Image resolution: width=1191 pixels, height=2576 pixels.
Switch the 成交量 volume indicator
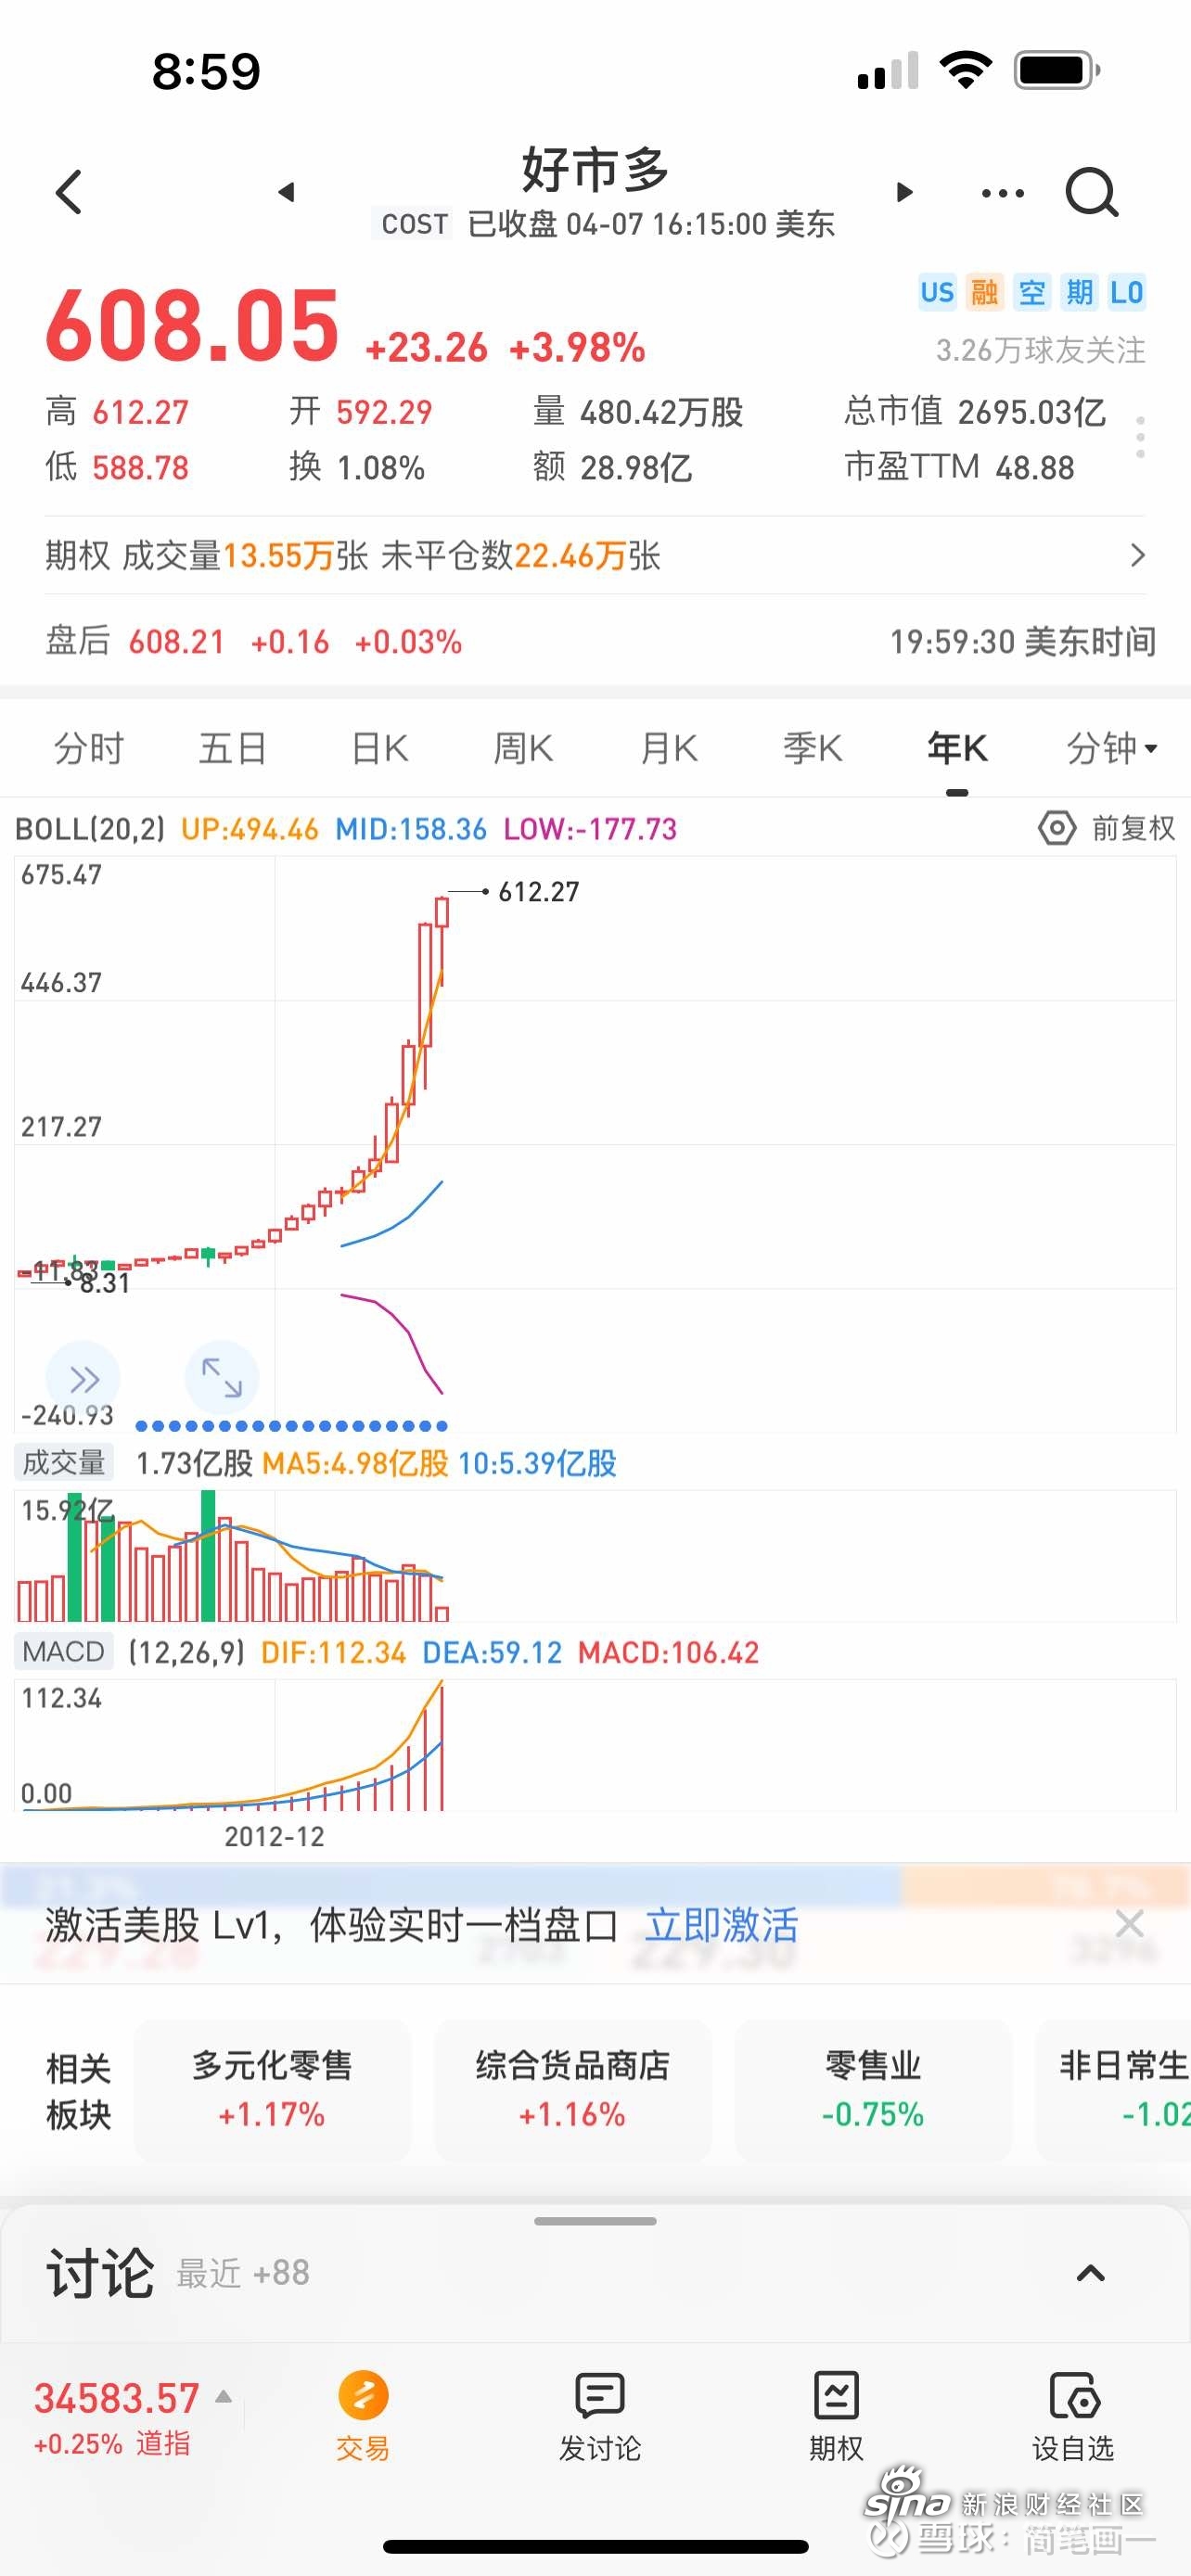(x=64, y=1463)
